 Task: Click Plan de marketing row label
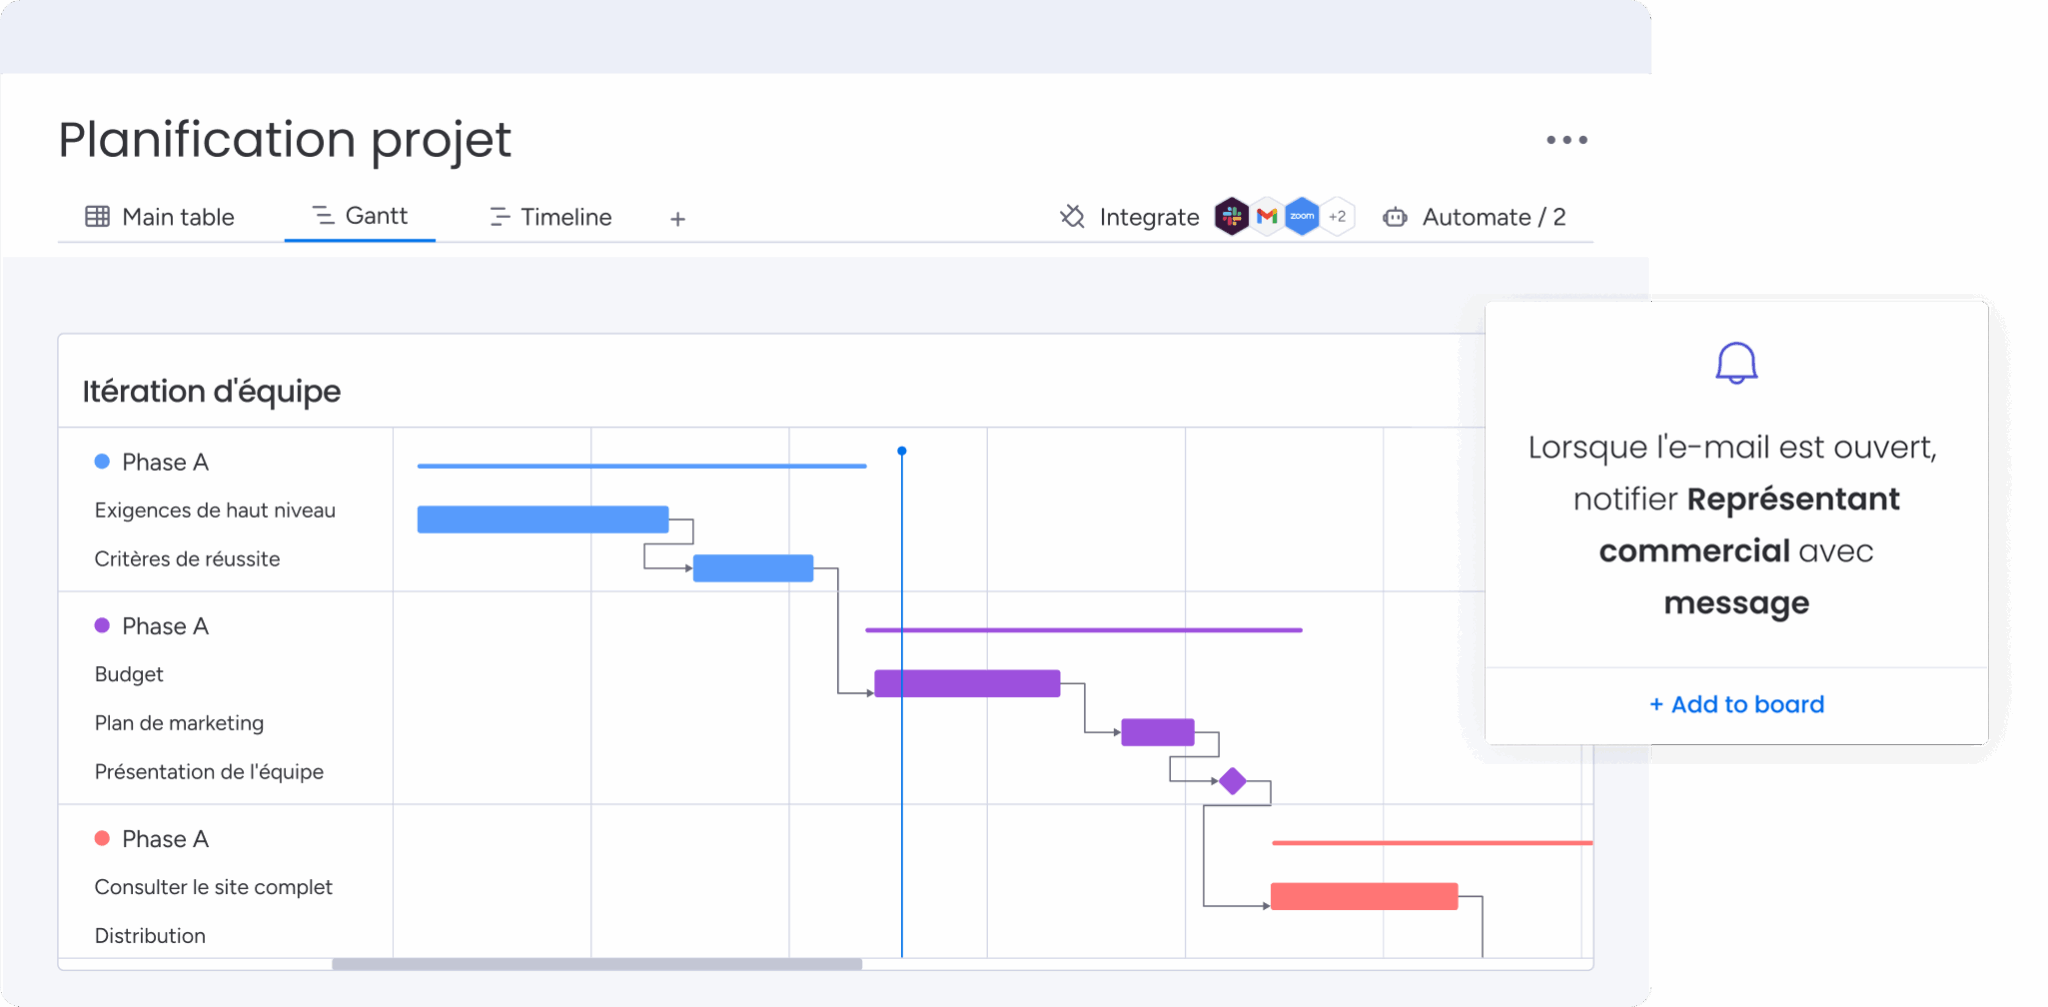click(179, 723)
